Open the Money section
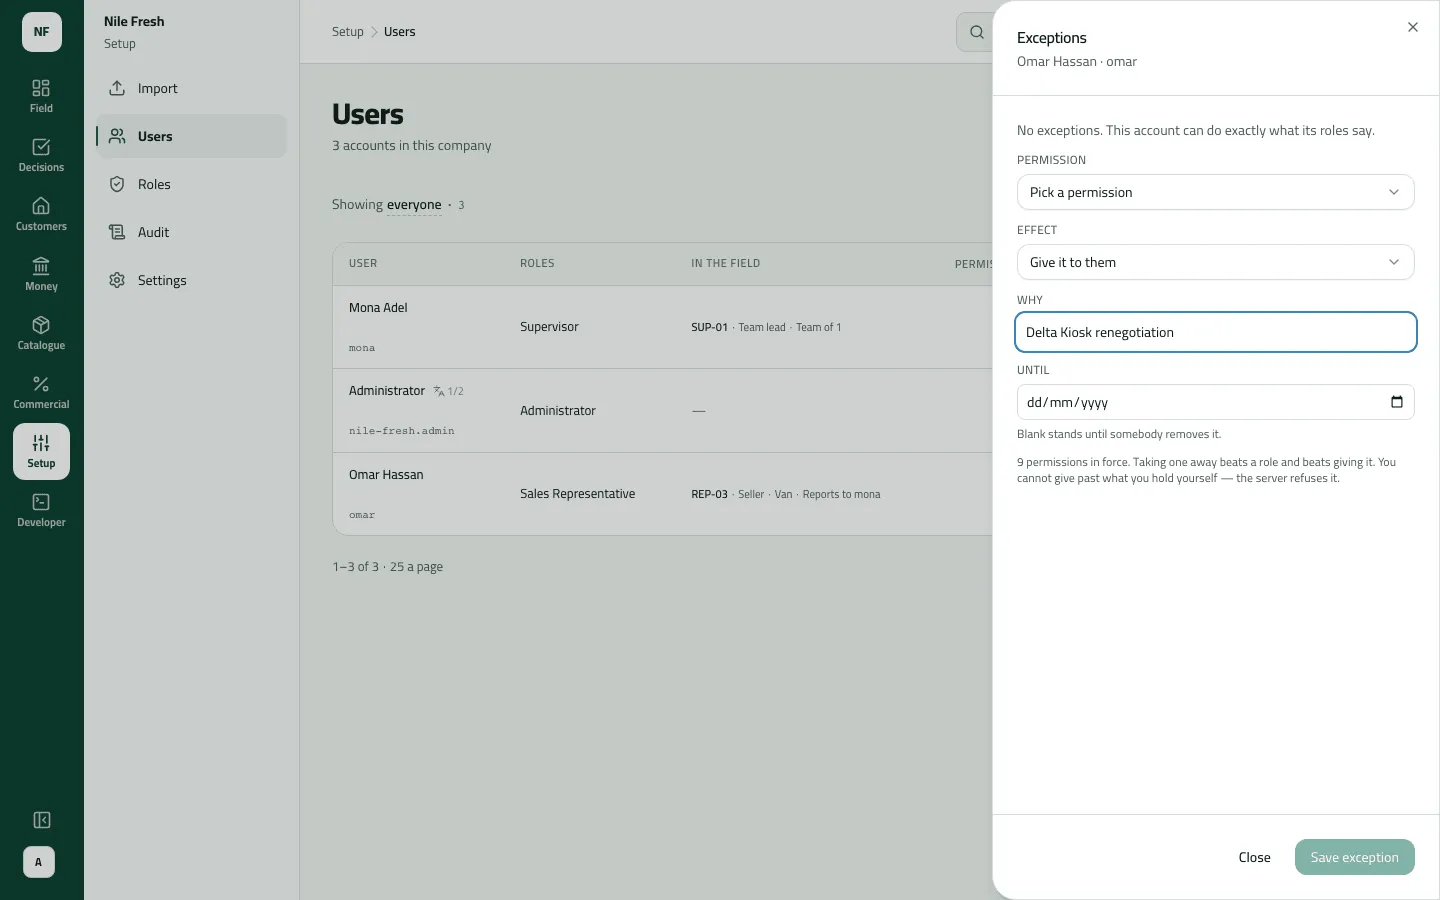This screenshot has height=900, width=1440. [x=41, y=274]
